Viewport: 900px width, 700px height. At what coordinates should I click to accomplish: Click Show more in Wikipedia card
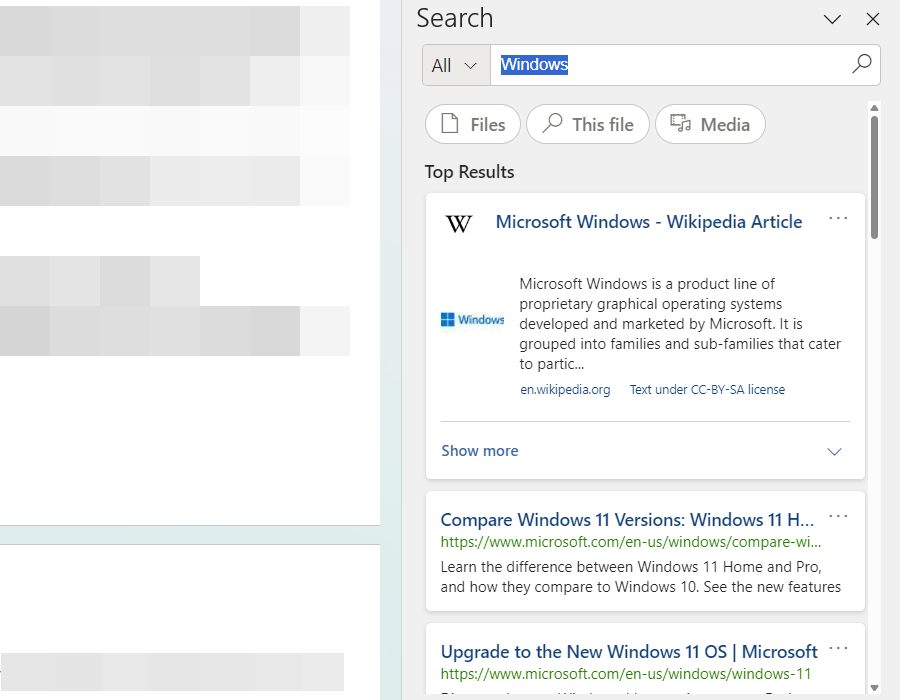tap(479, 451)
